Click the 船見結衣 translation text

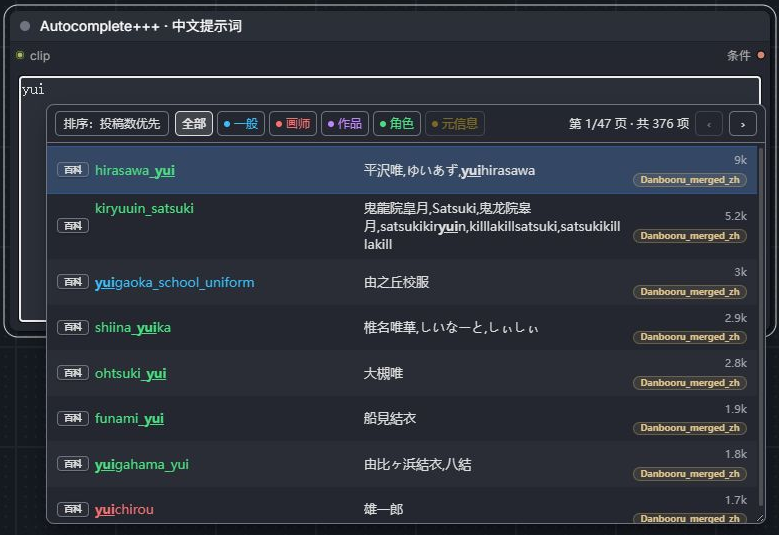(x=390, y=418)
